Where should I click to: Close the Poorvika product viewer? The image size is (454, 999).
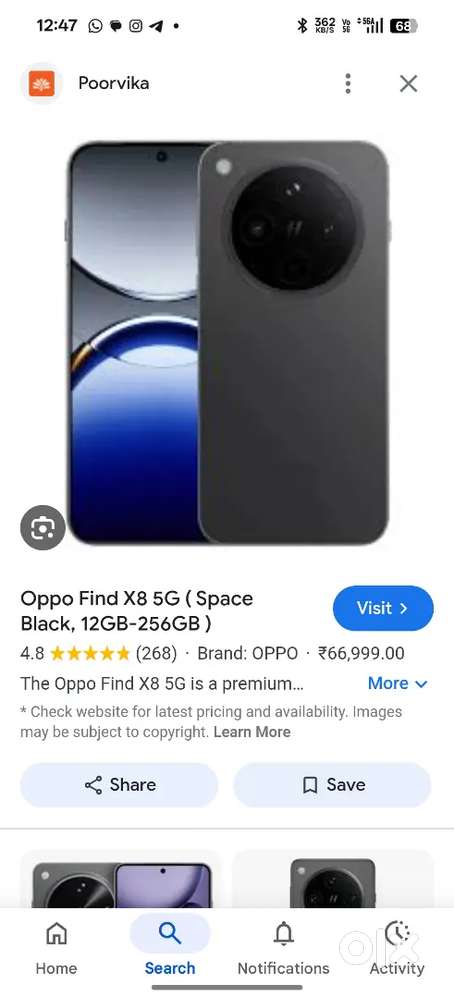[408, 83]
